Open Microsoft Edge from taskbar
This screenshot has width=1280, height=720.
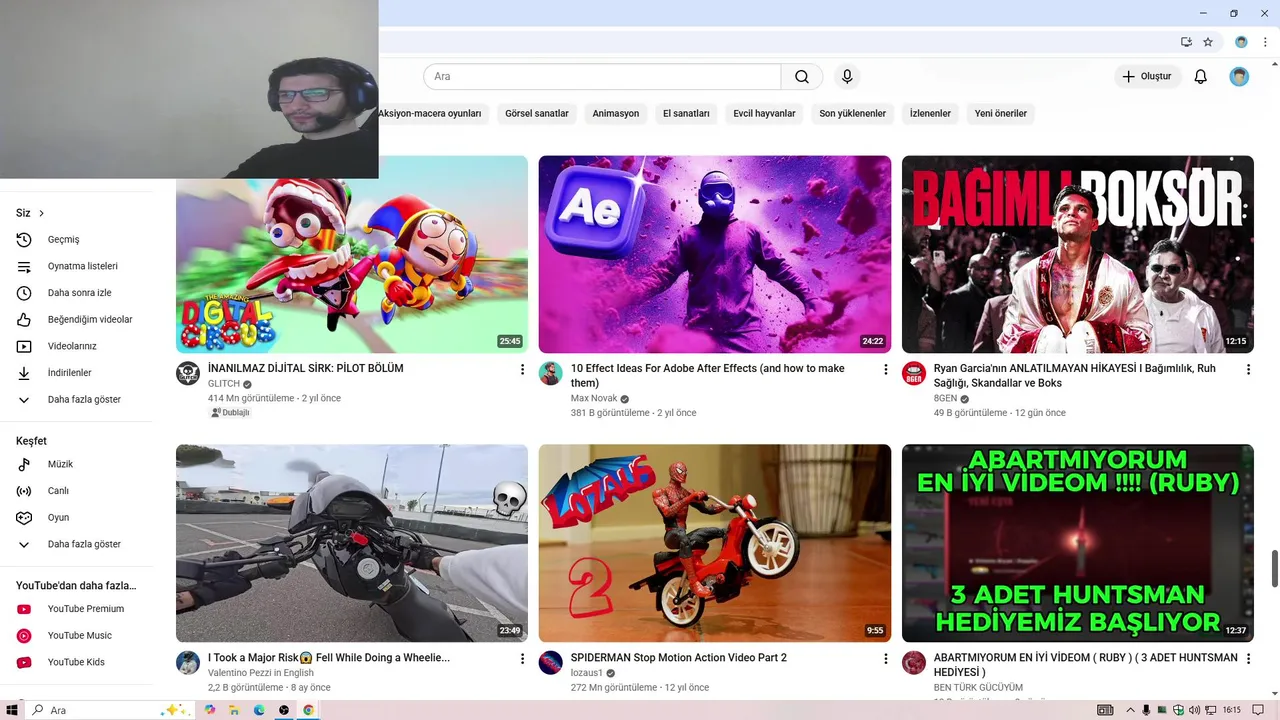(259, 710)
